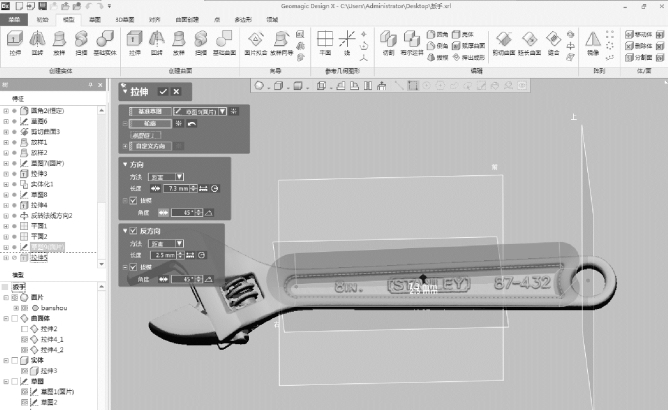The height and width of the screenshot is (410, 668).
Task: Collapse the 方向 section triangle
Action: coord(125,165)
